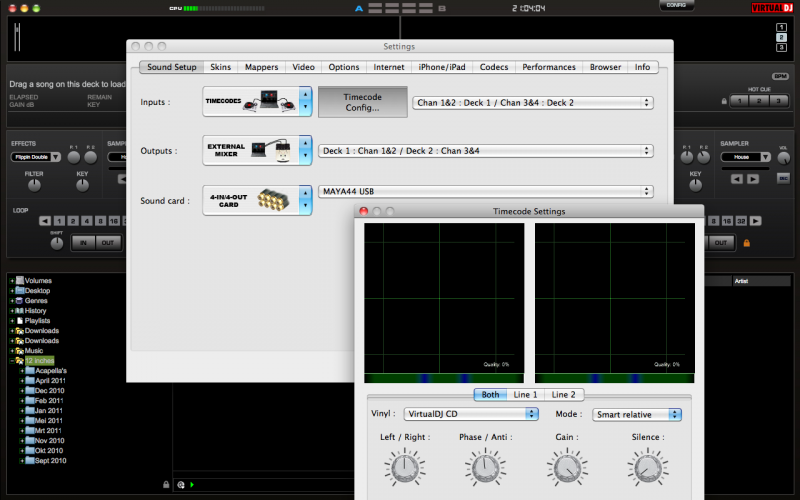Viewport: 800px width, 500px height.
Task: Click the left-deck loop IN button
Action: [x=83, y=243]
